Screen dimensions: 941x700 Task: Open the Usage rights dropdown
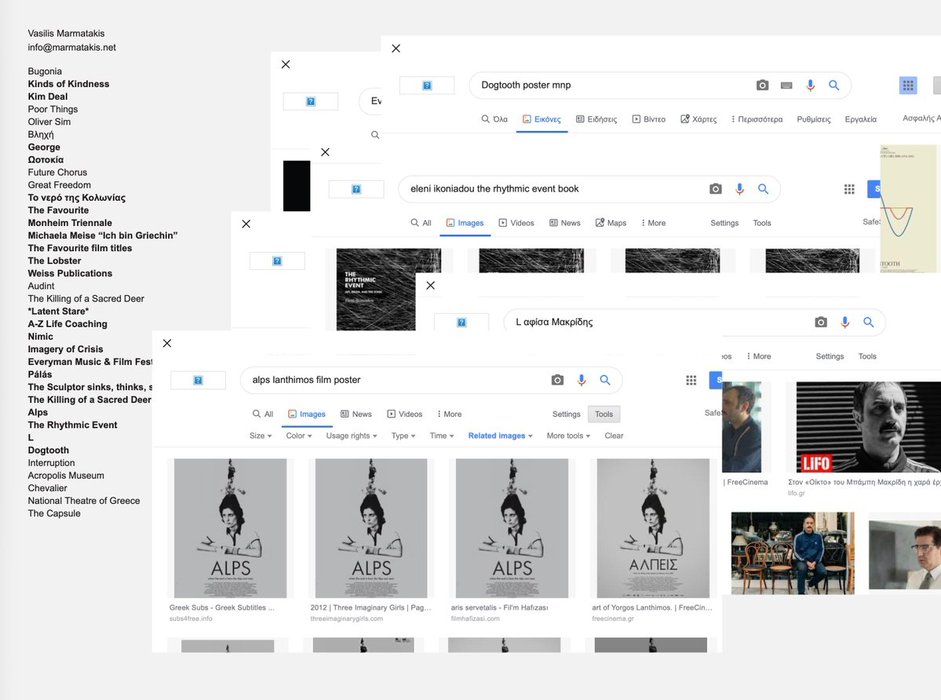coord(352,436)
